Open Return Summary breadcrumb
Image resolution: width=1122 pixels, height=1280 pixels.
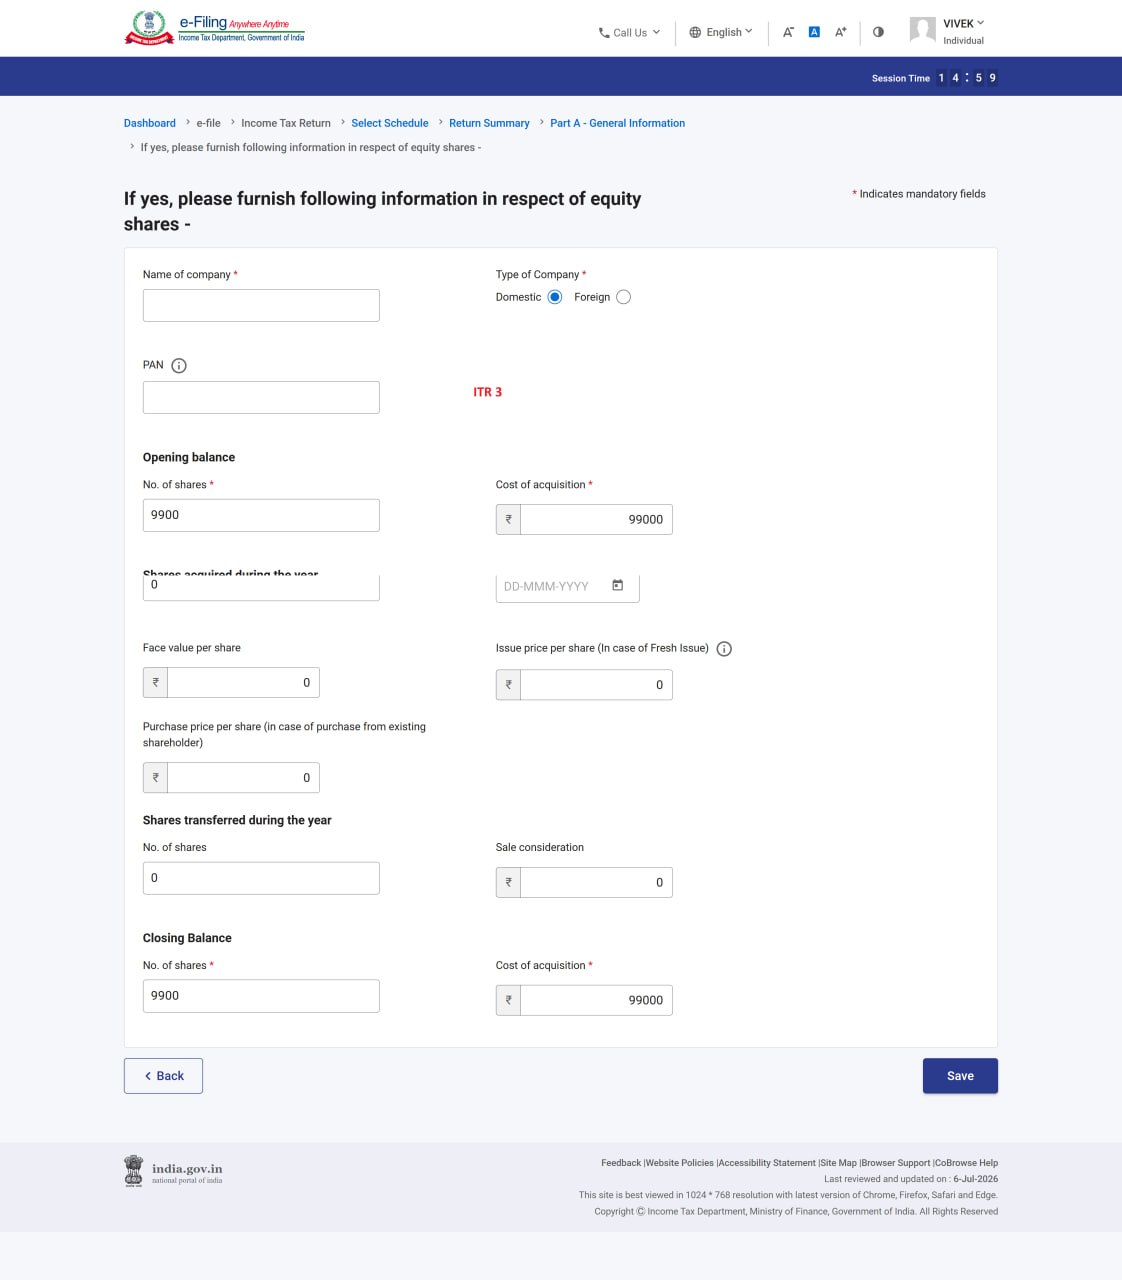coord(489,123)
